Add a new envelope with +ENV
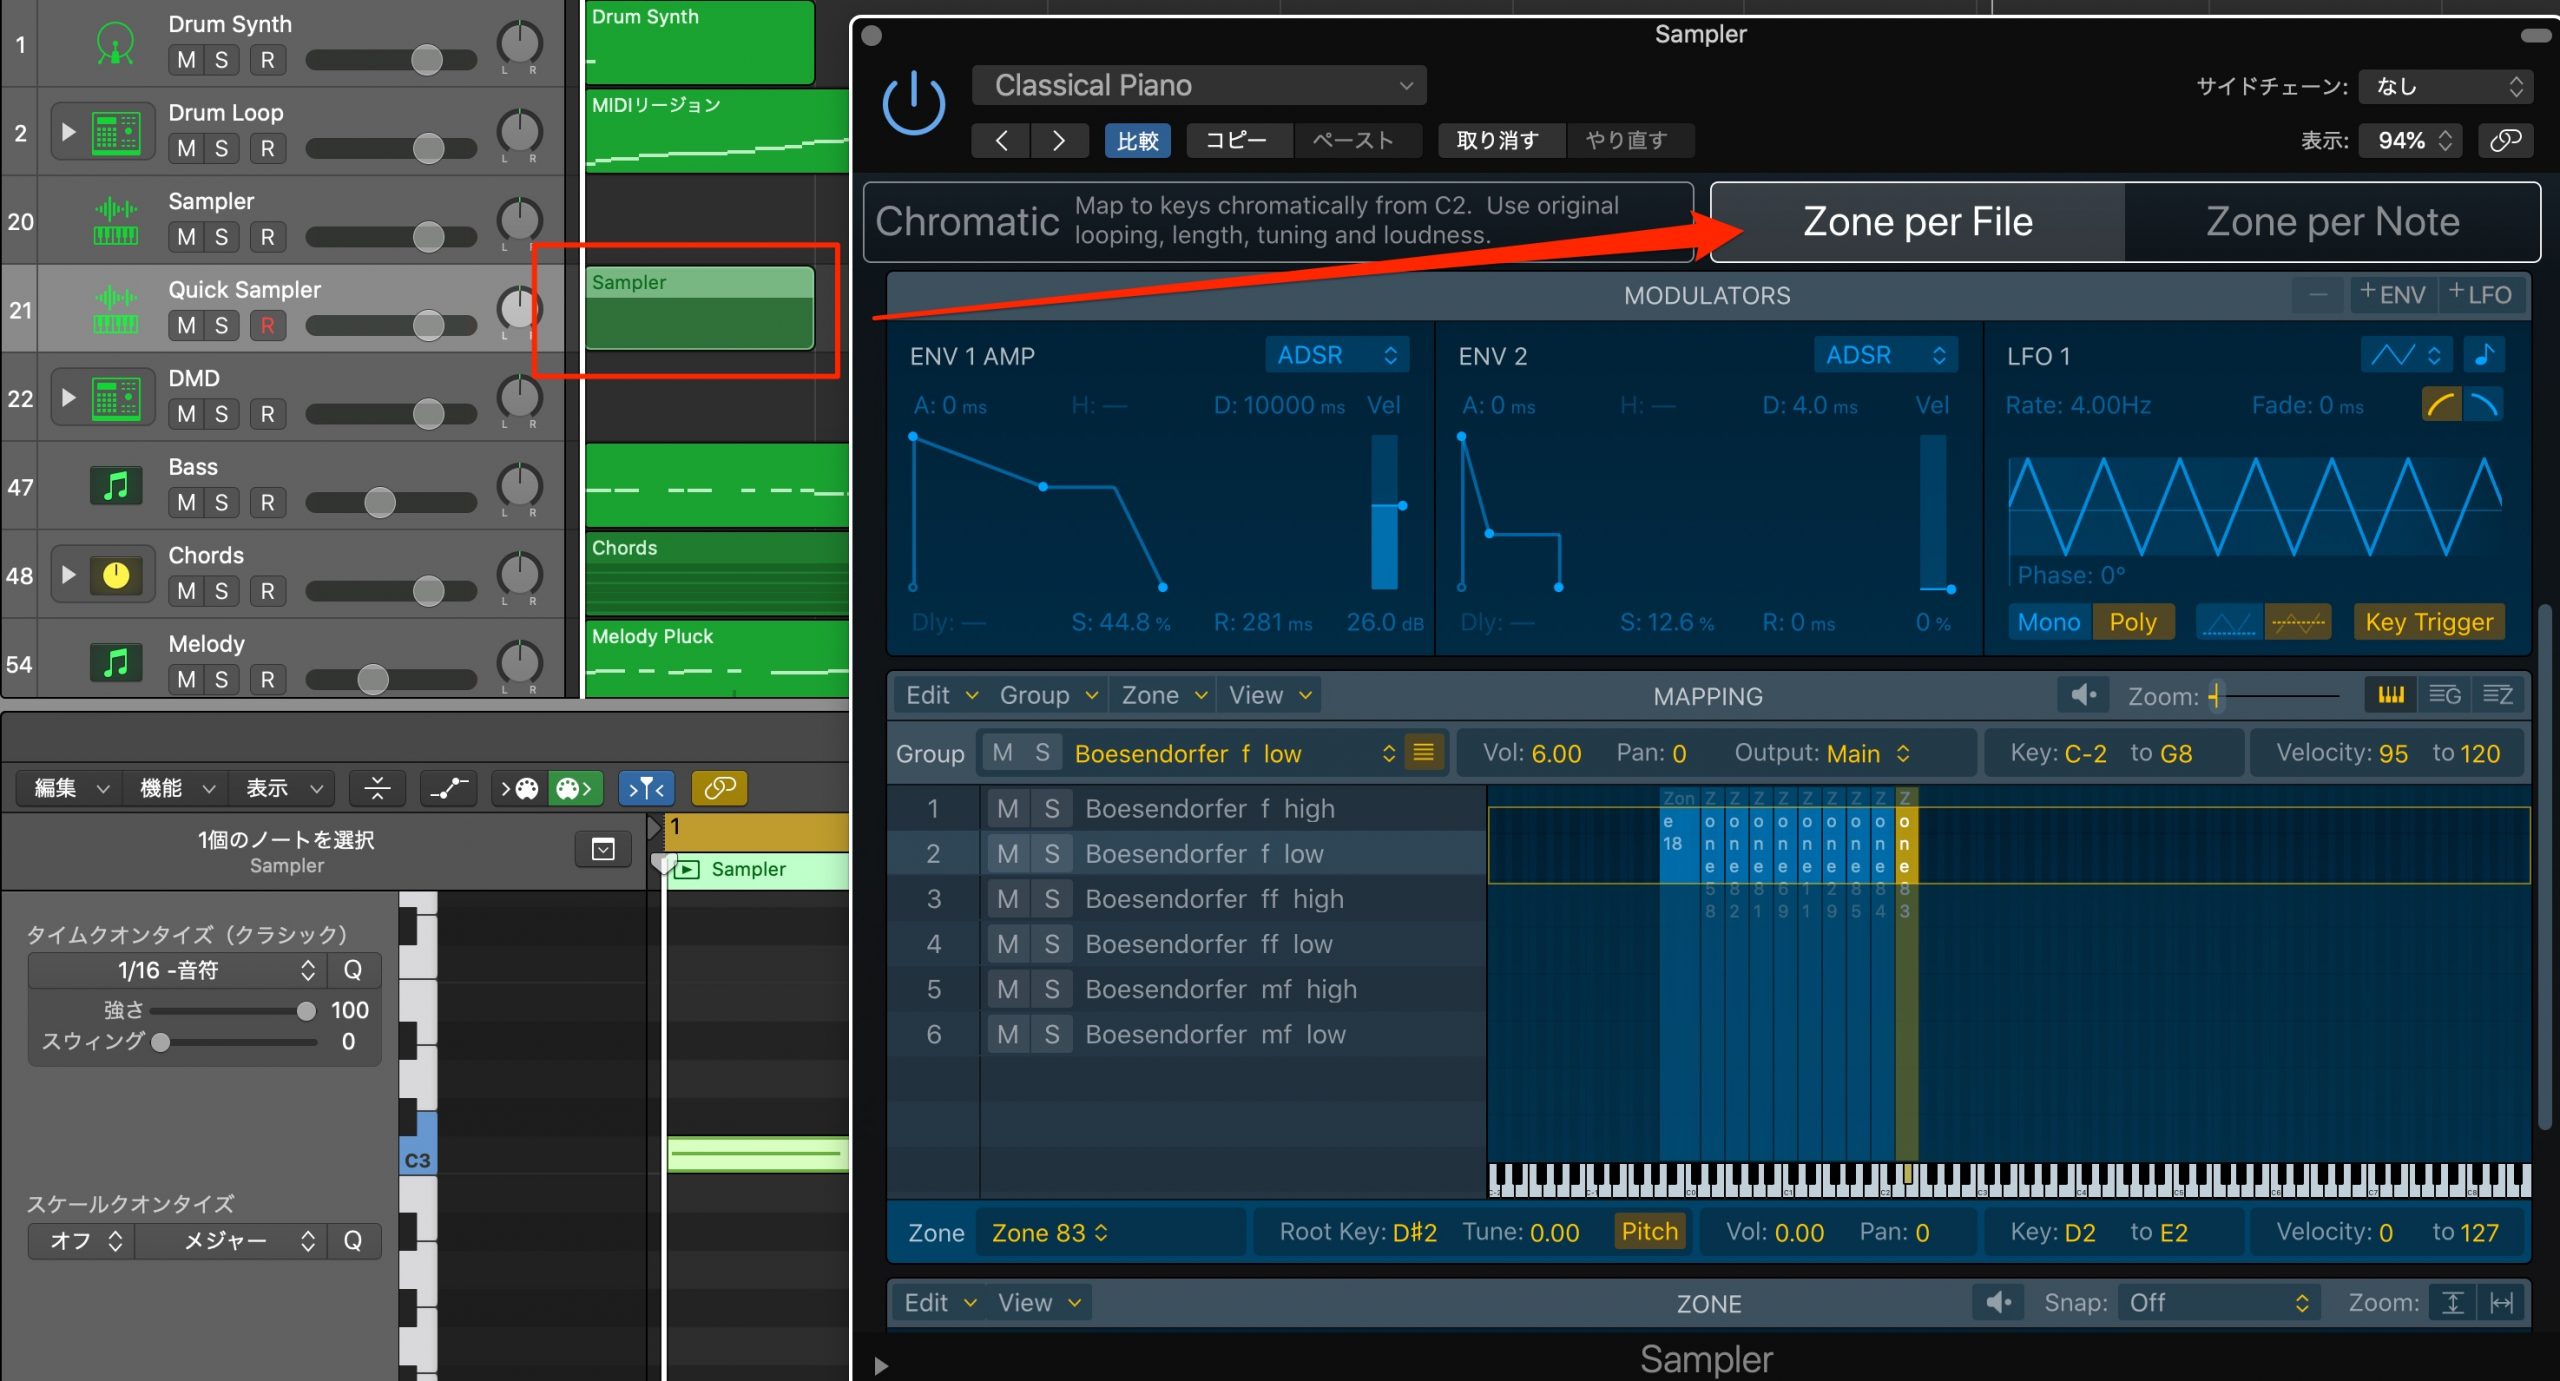The width and height of the screenshot is (2560, 1381). pos(2392,295)
